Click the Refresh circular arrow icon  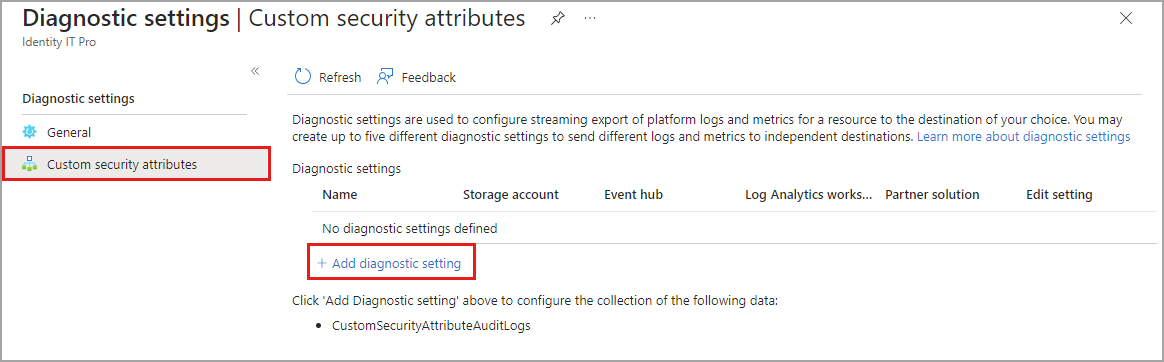point(303,77)
